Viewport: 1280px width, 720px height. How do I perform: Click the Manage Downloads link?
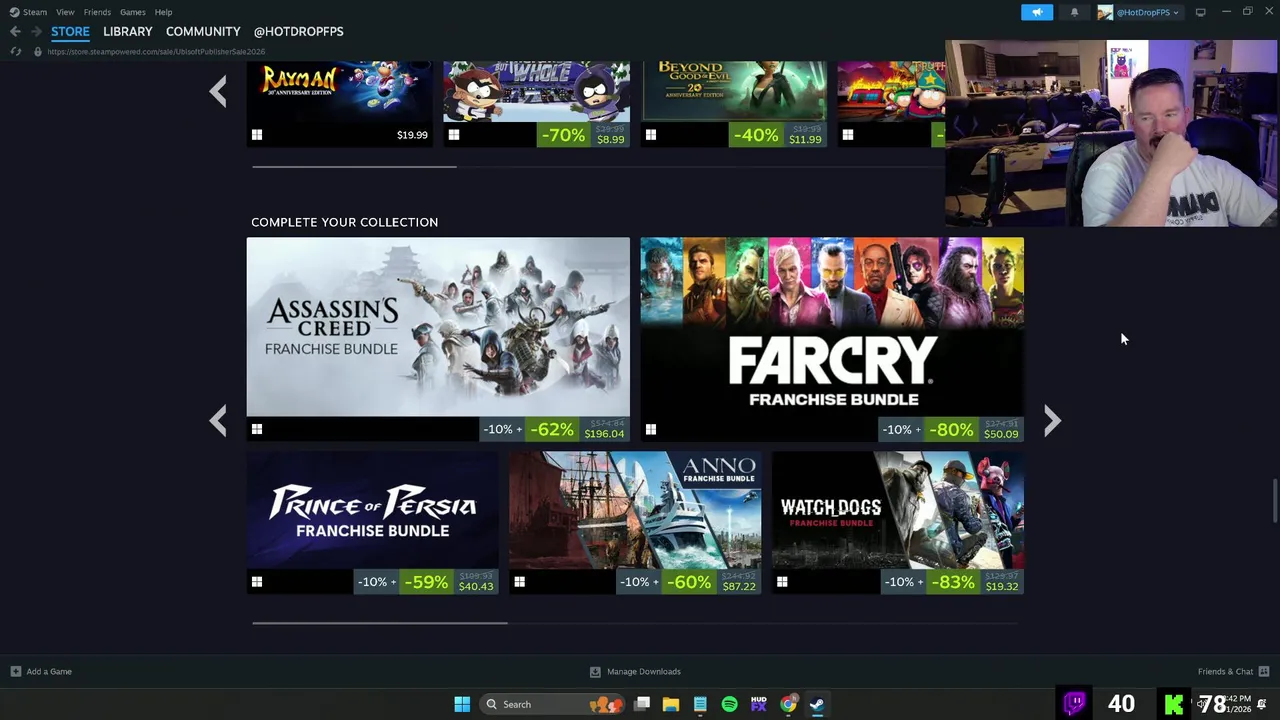click(644, 671)
